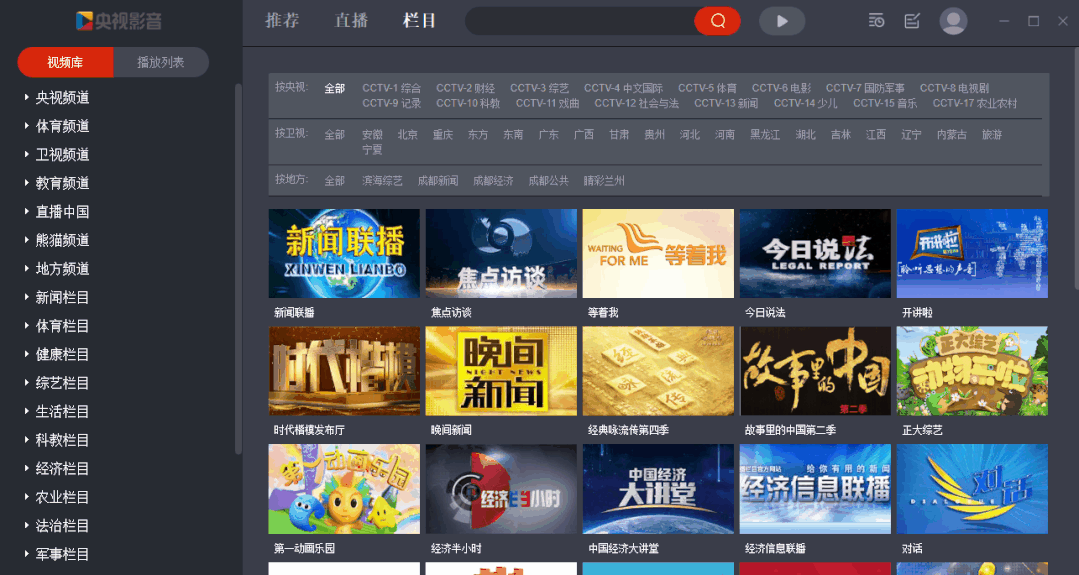Expand the 央视频道 tree arrow
Screen dimensions: 1079x575
(26, 98)
